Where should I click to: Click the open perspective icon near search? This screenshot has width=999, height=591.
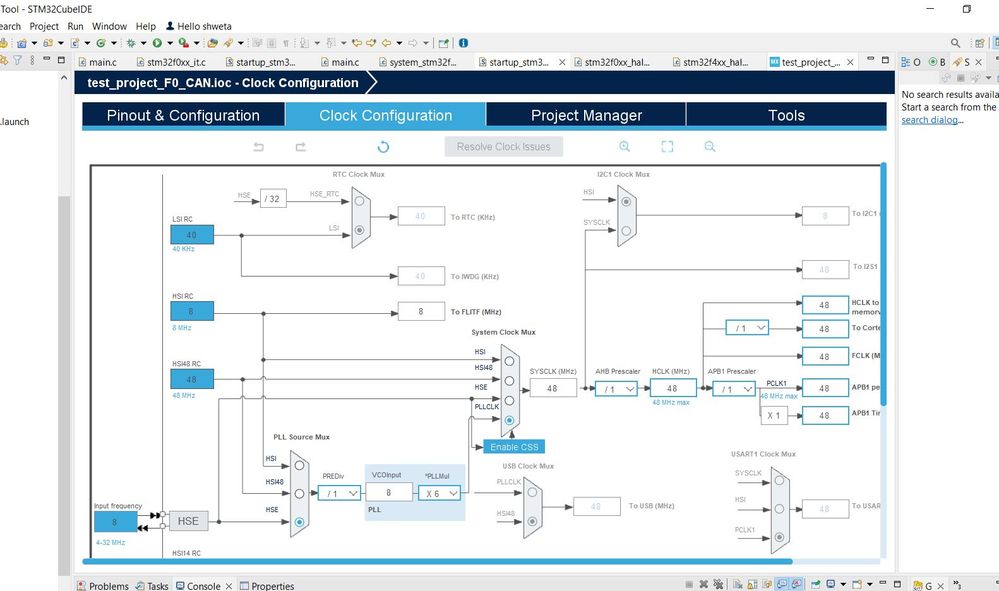coord(980,43)
